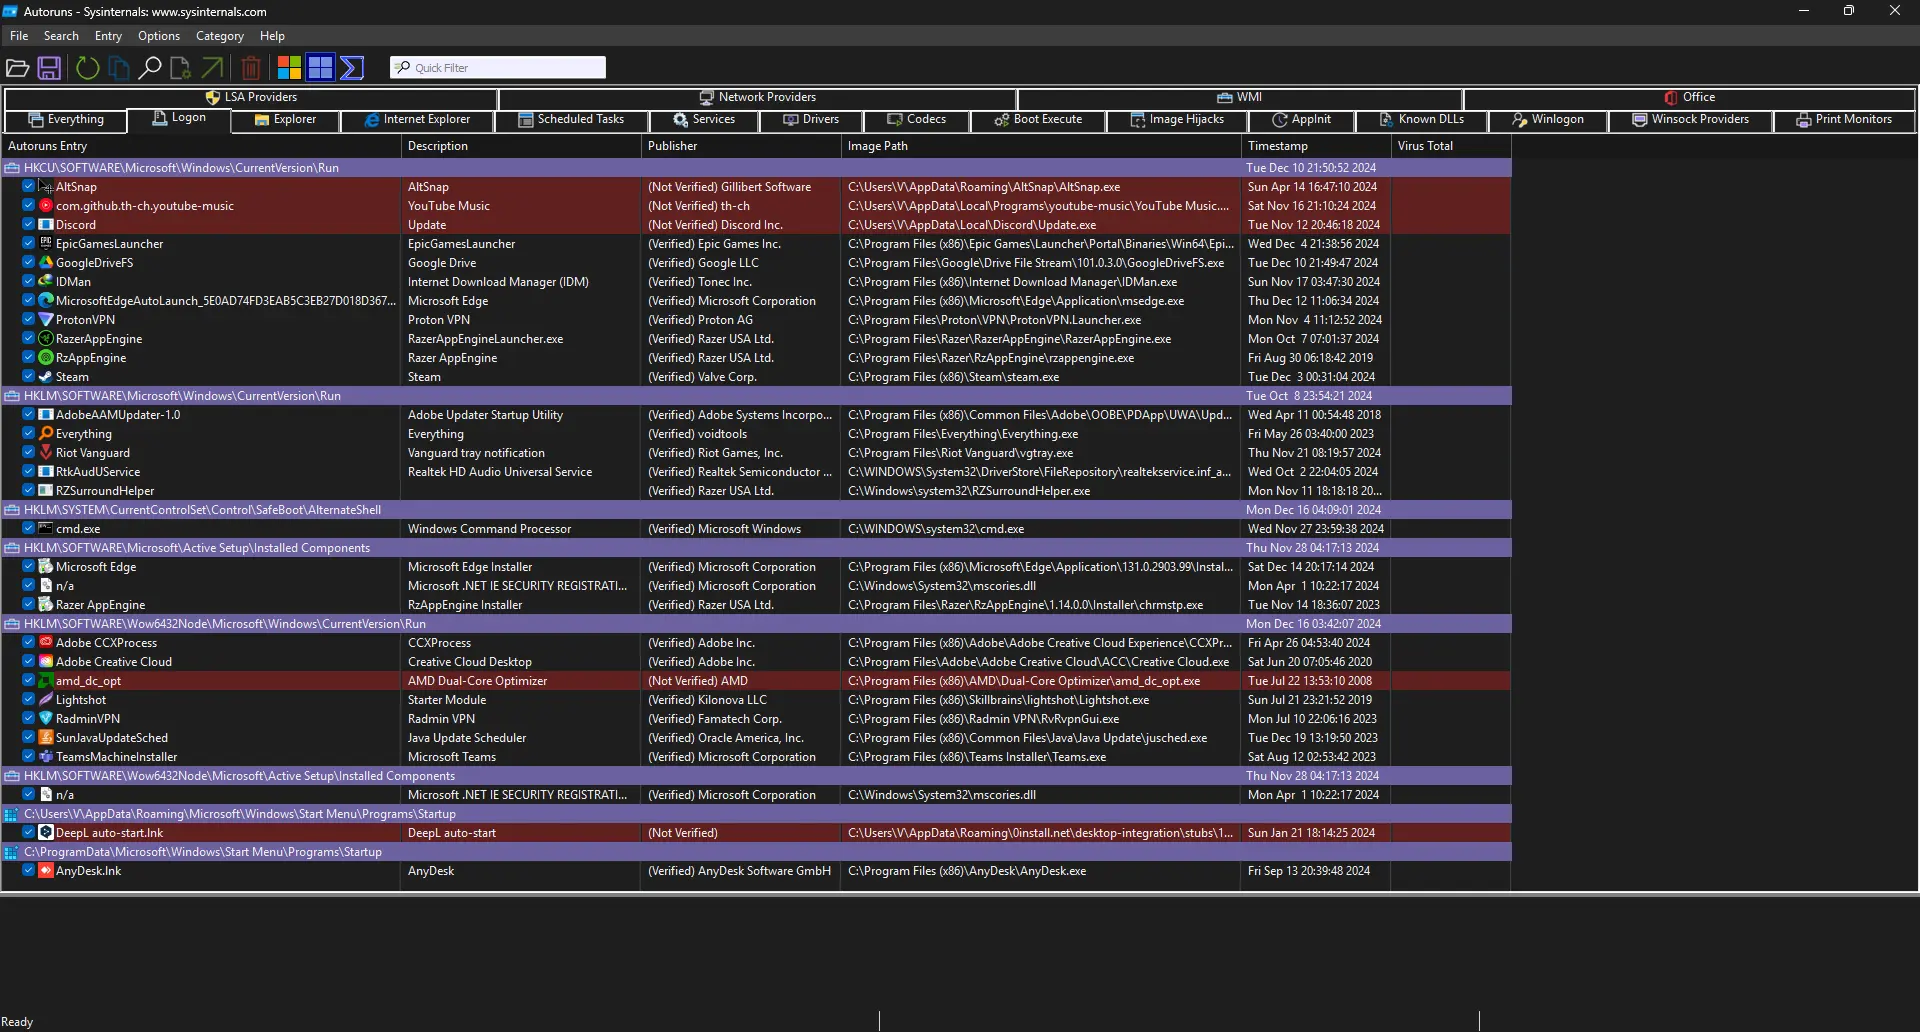Click the Jump to Entry arrow icon
Viewport: 1920px width, 1032px height.
click(213, 68)
